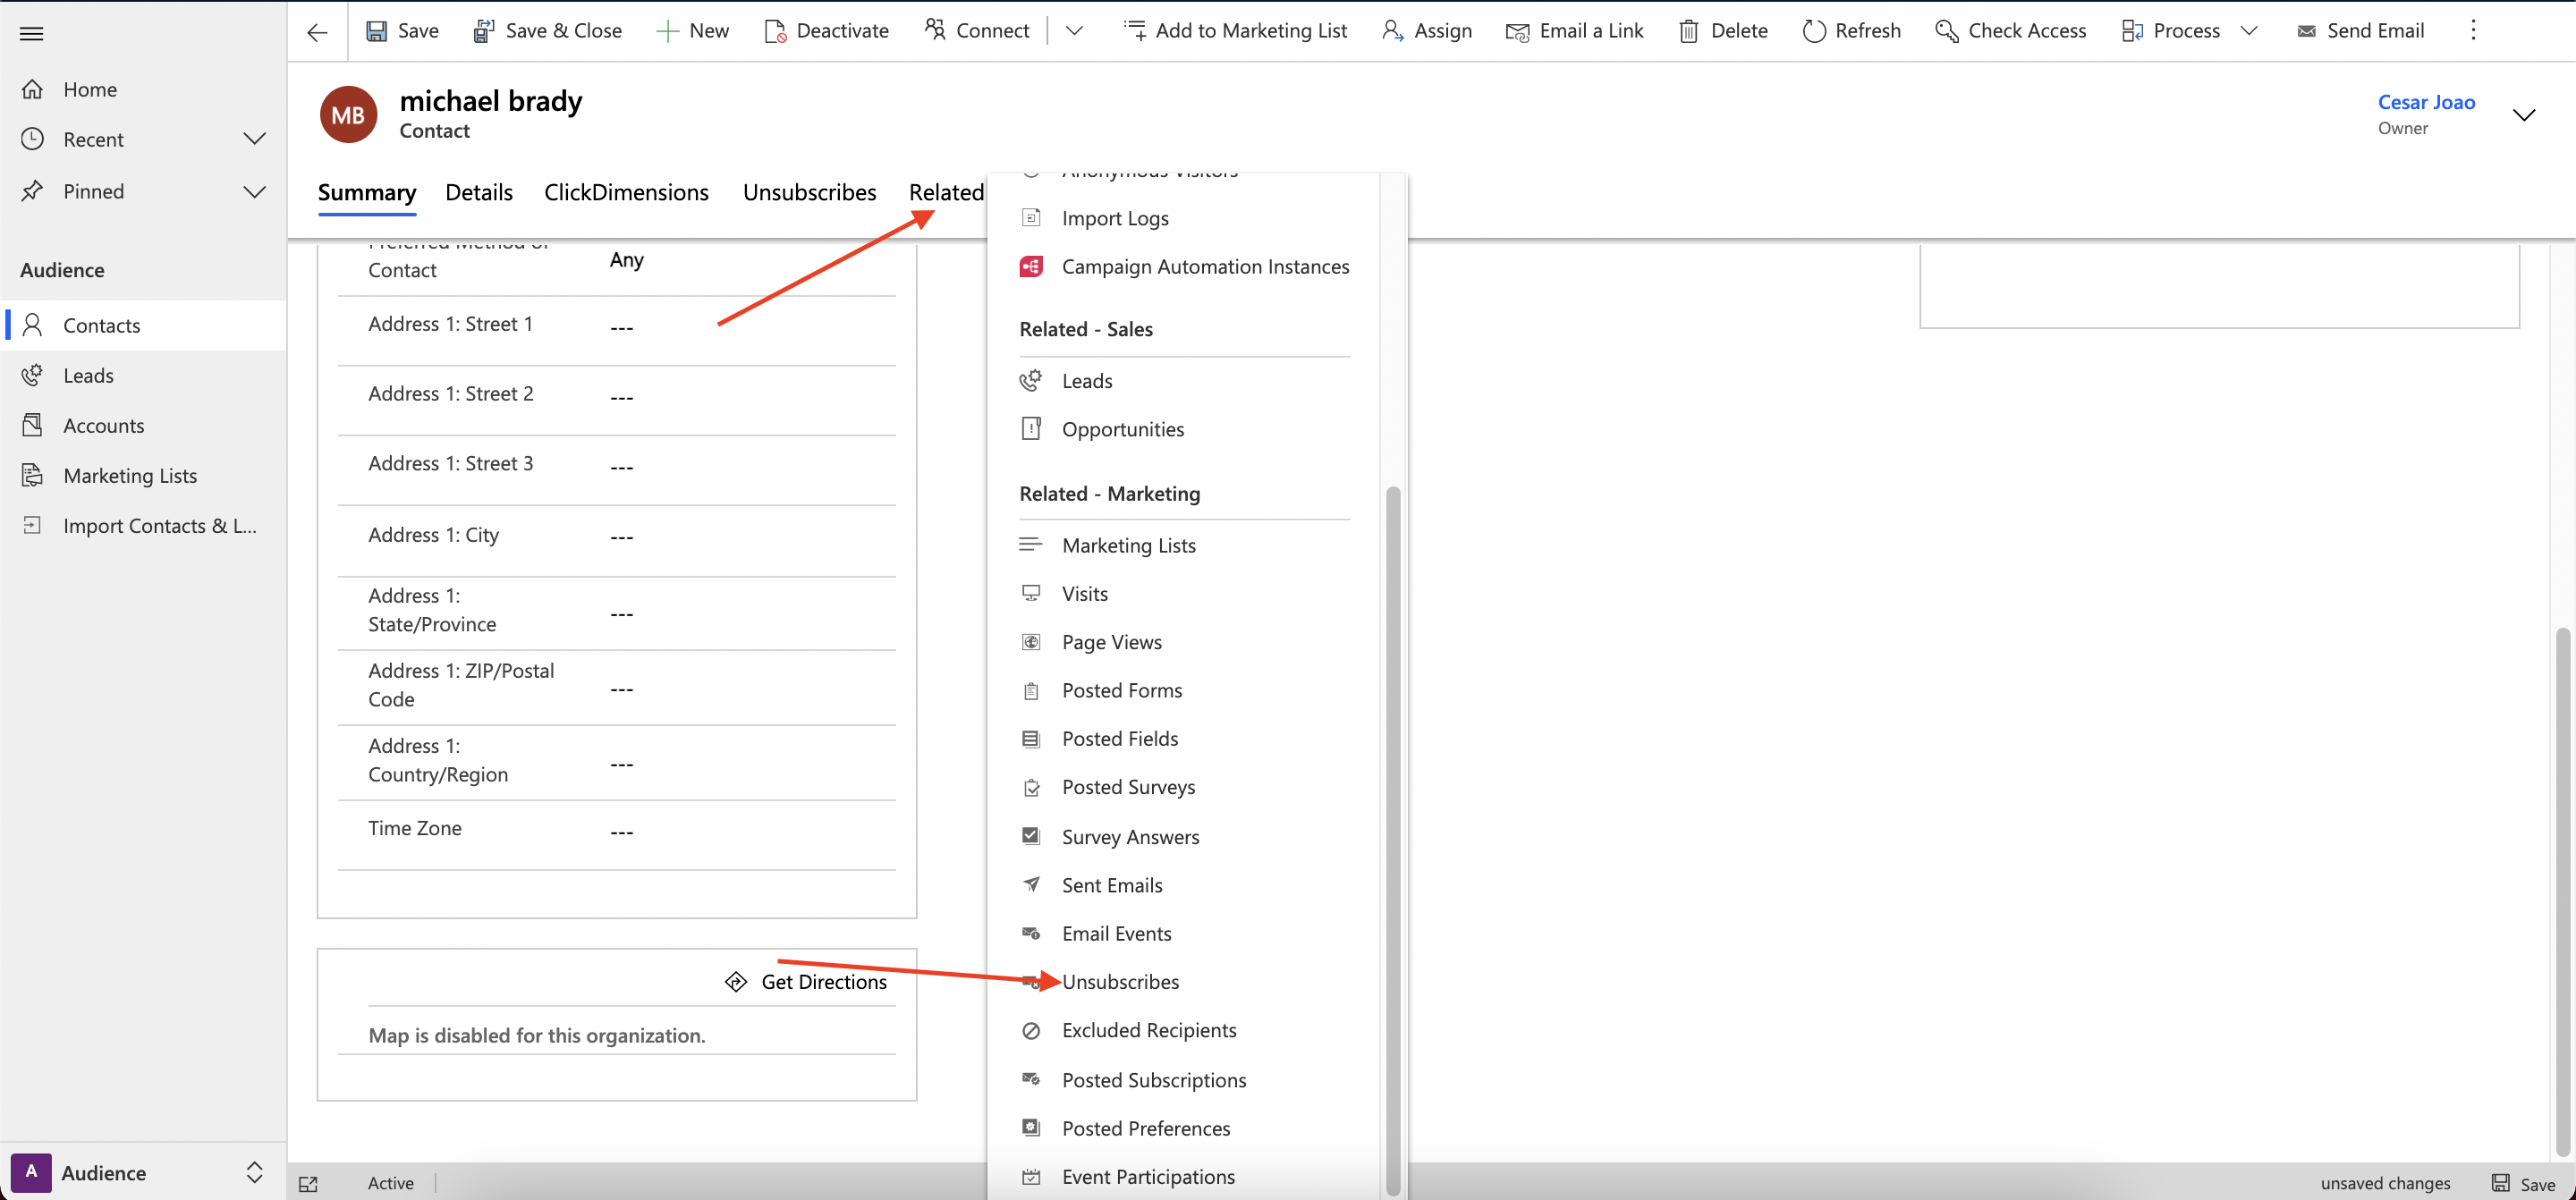Viewport: 2576px width, 1200px height.
Task: Open the Process dropdown chevron
Action: pos(2249,31)
